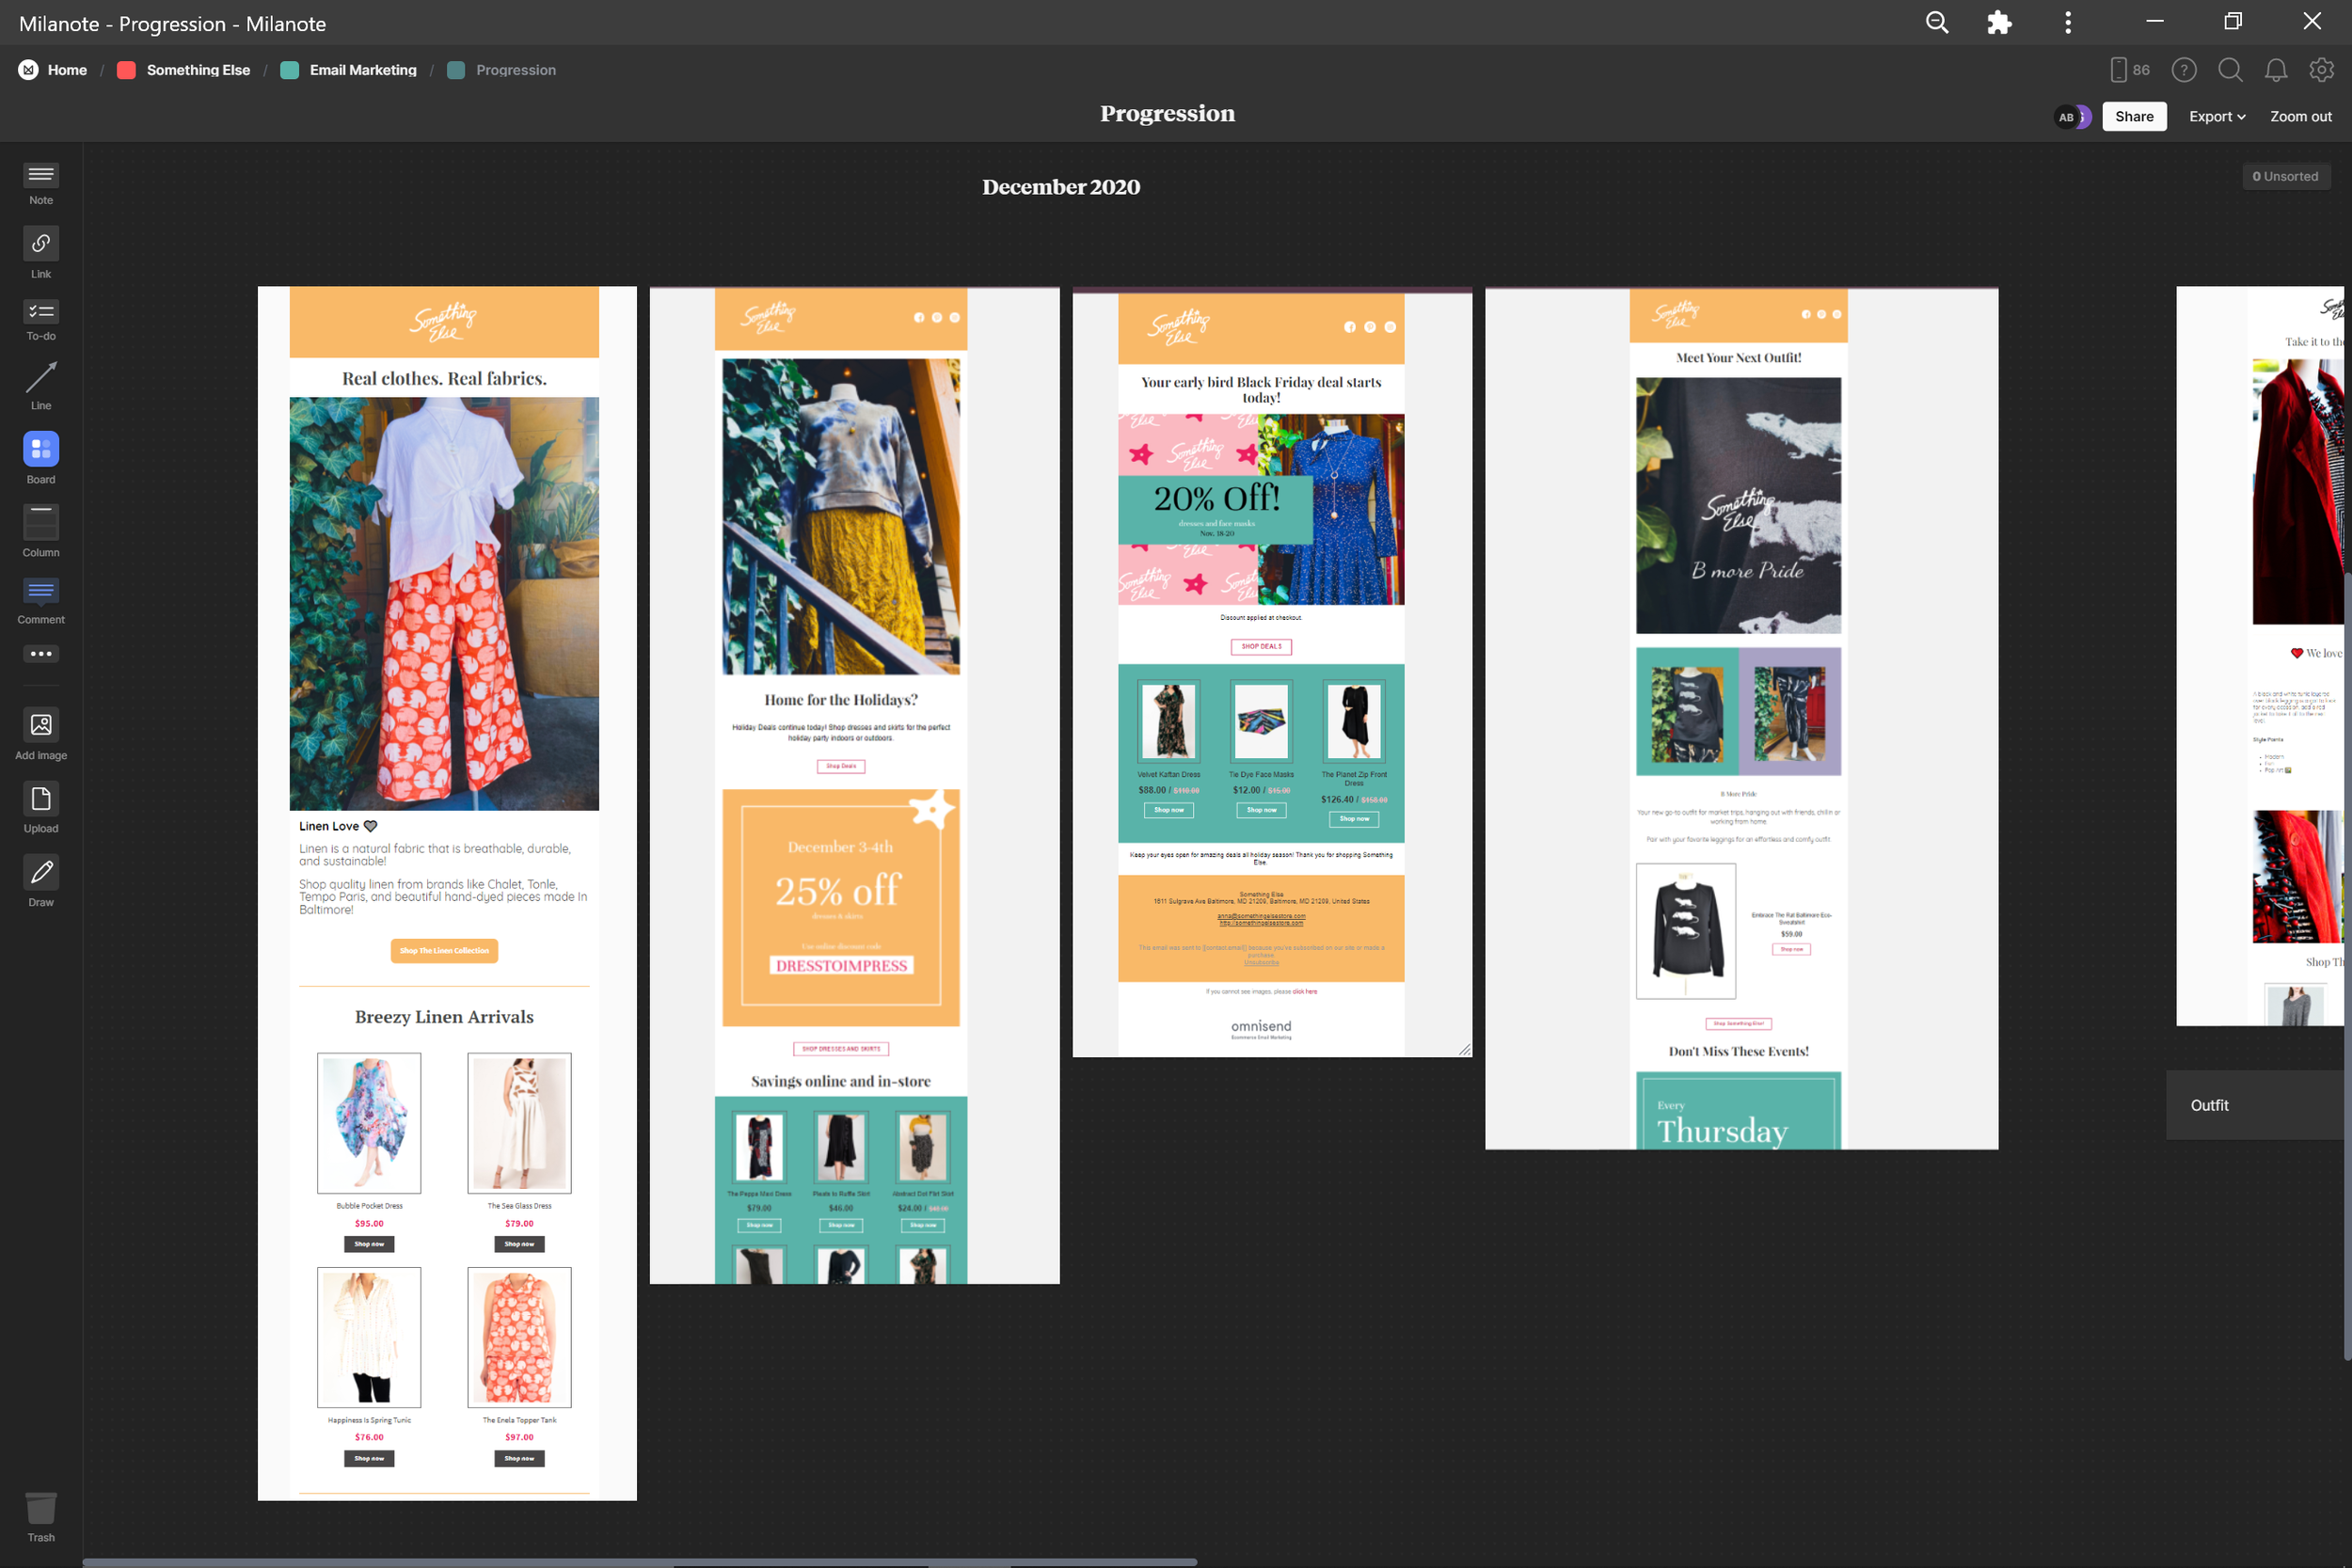Open the notifications bell icon
Screen dimensions: 2352x1568
click(x=2276, y=70)
